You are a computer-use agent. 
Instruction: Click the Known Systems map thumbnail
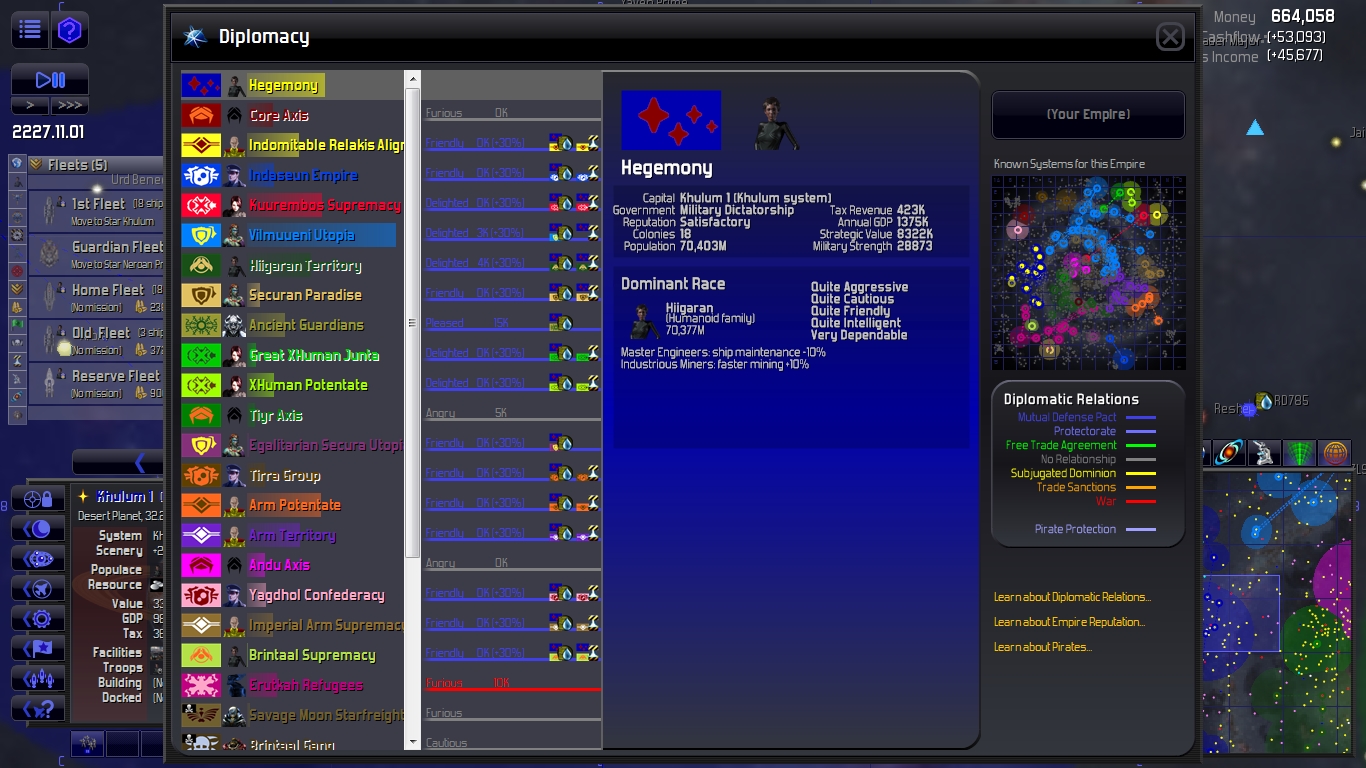1089,273
